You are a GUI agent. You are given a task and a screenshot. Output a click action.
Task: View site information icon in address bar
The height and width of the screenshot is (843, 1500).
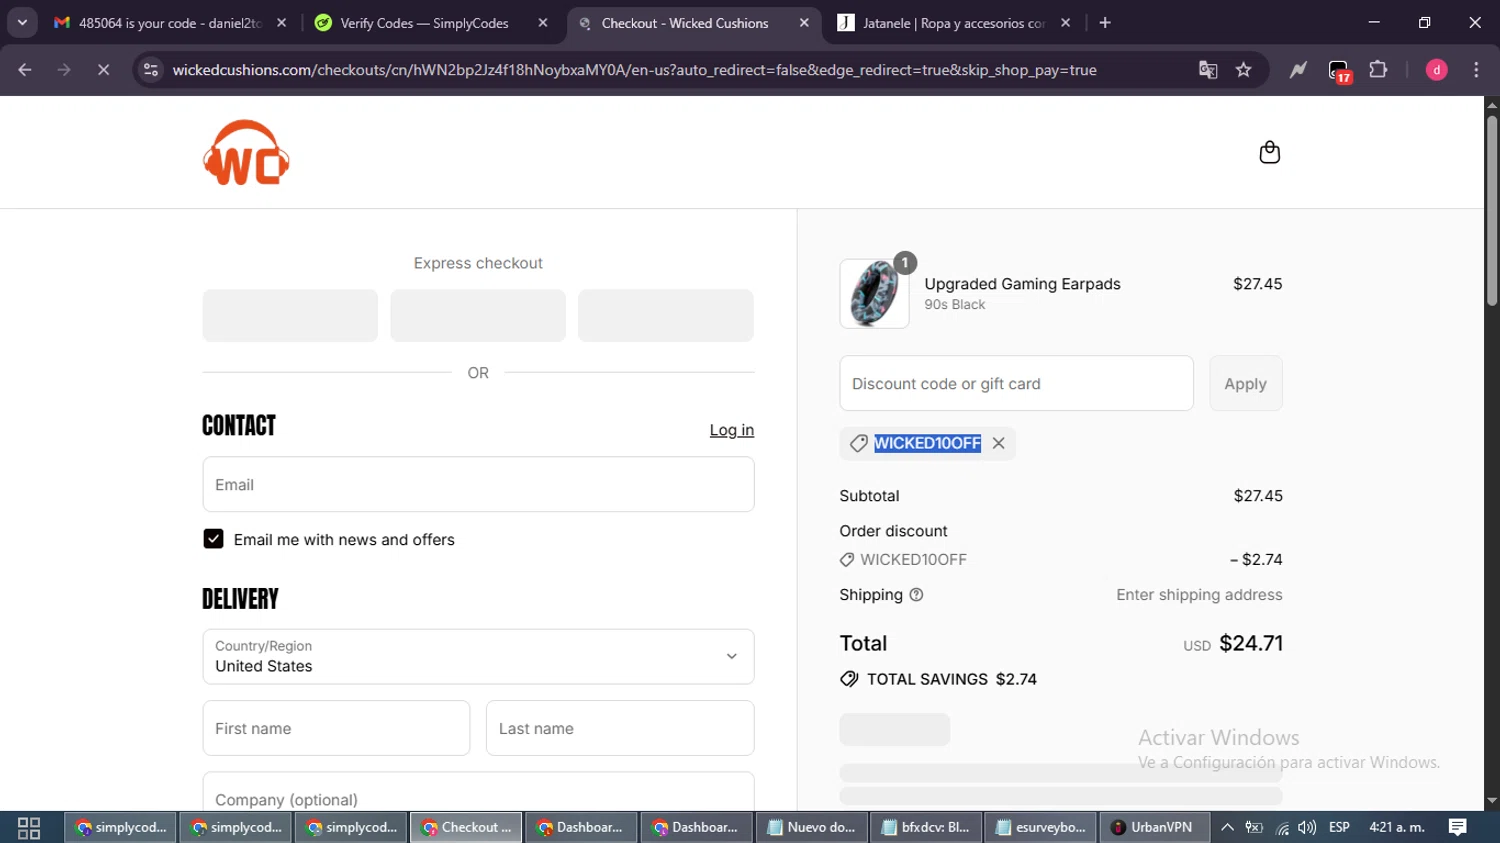pyautogui.click(x=151, y=70)
